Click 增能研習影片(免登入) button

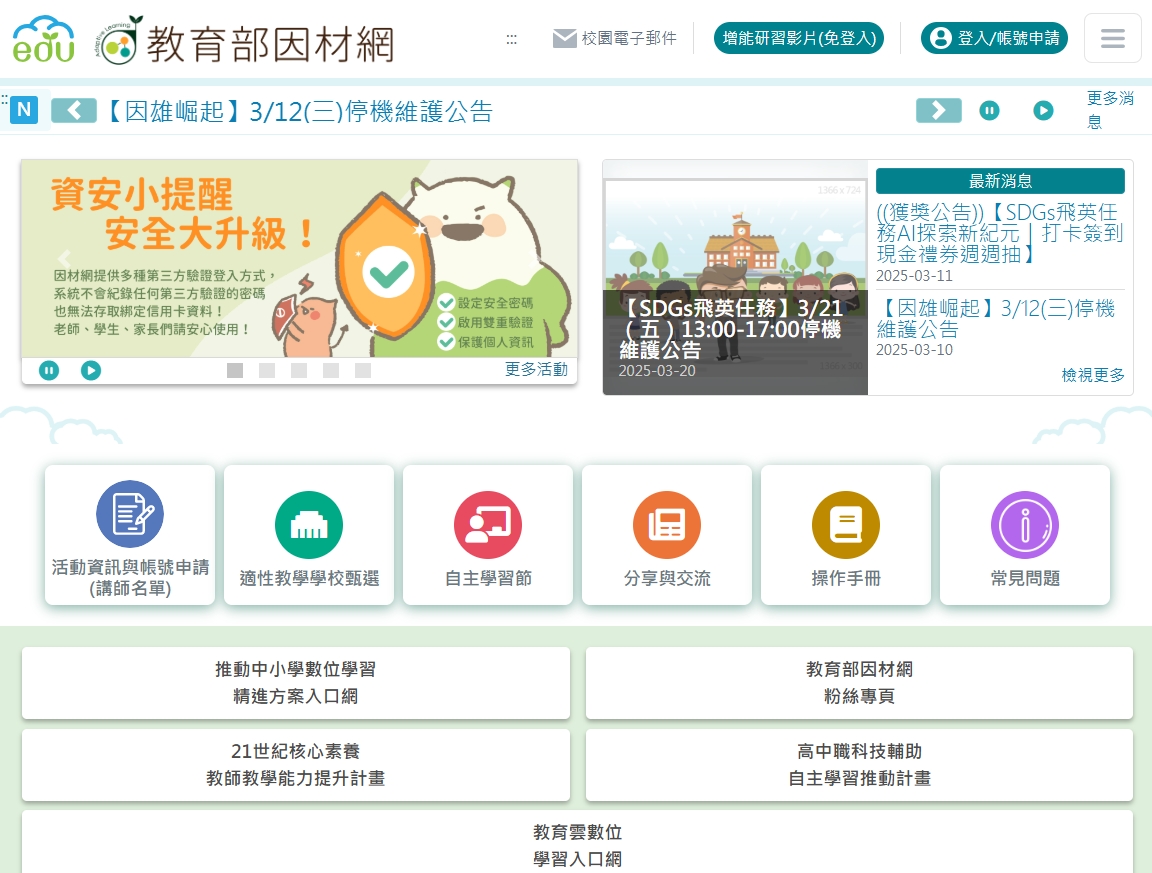(x=799, y=38)
